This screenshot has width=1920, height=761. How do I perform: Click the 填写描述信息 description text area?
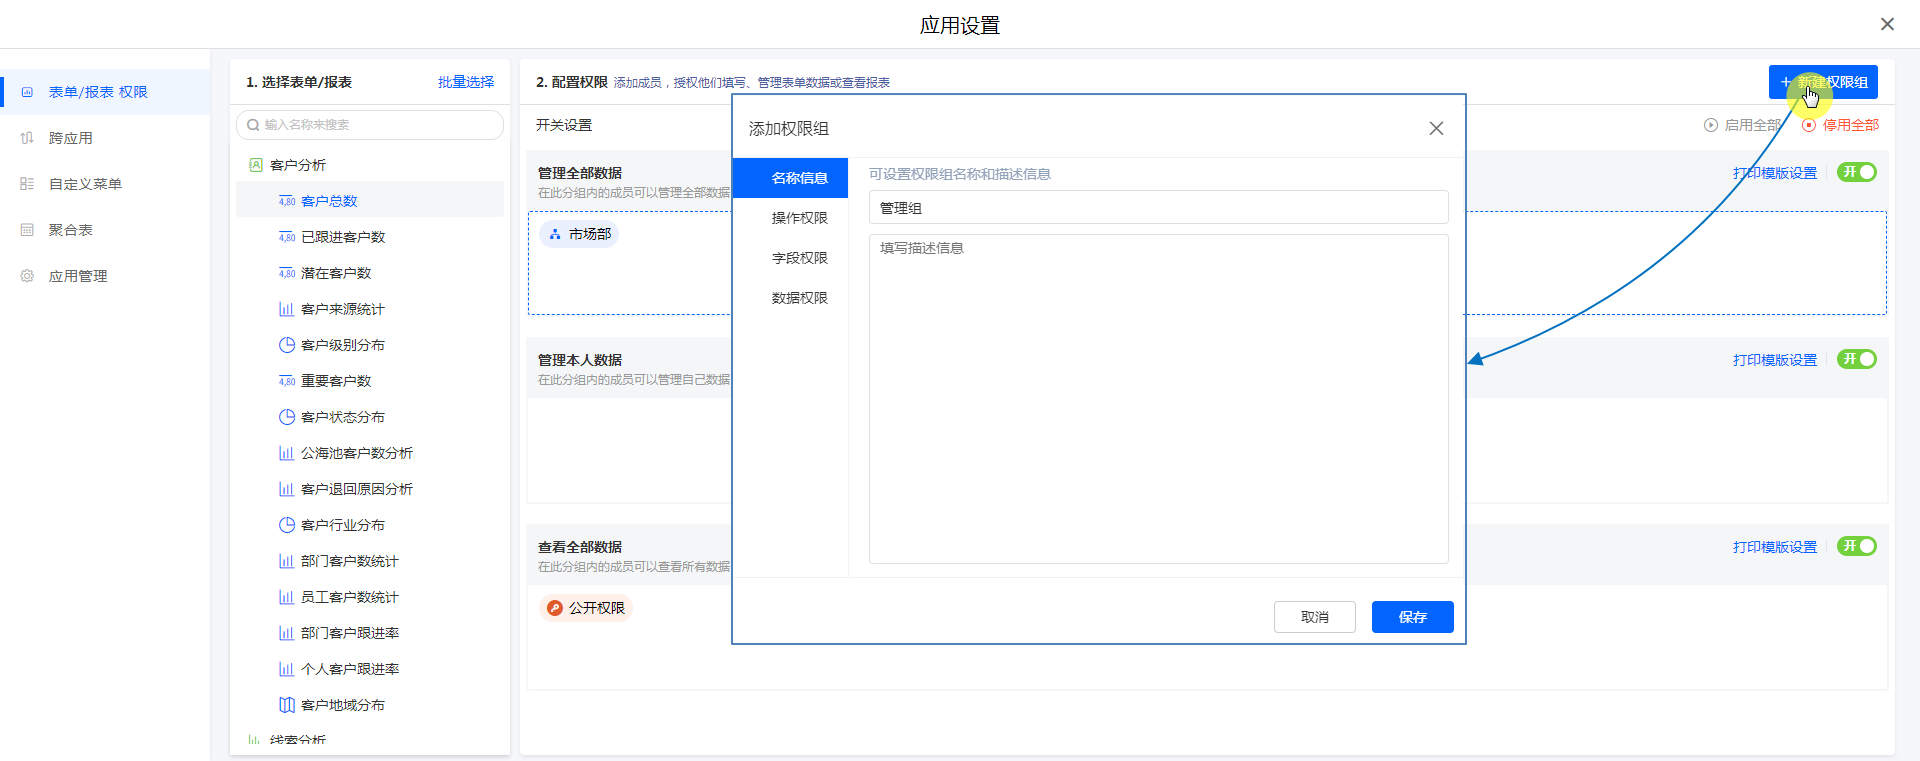tap(1158, 398)
